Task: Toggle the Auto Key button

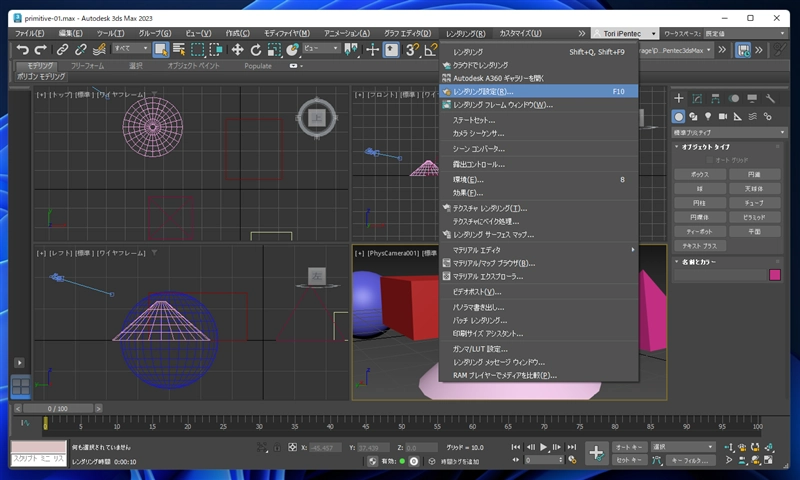Action: (x=630, y=447)
